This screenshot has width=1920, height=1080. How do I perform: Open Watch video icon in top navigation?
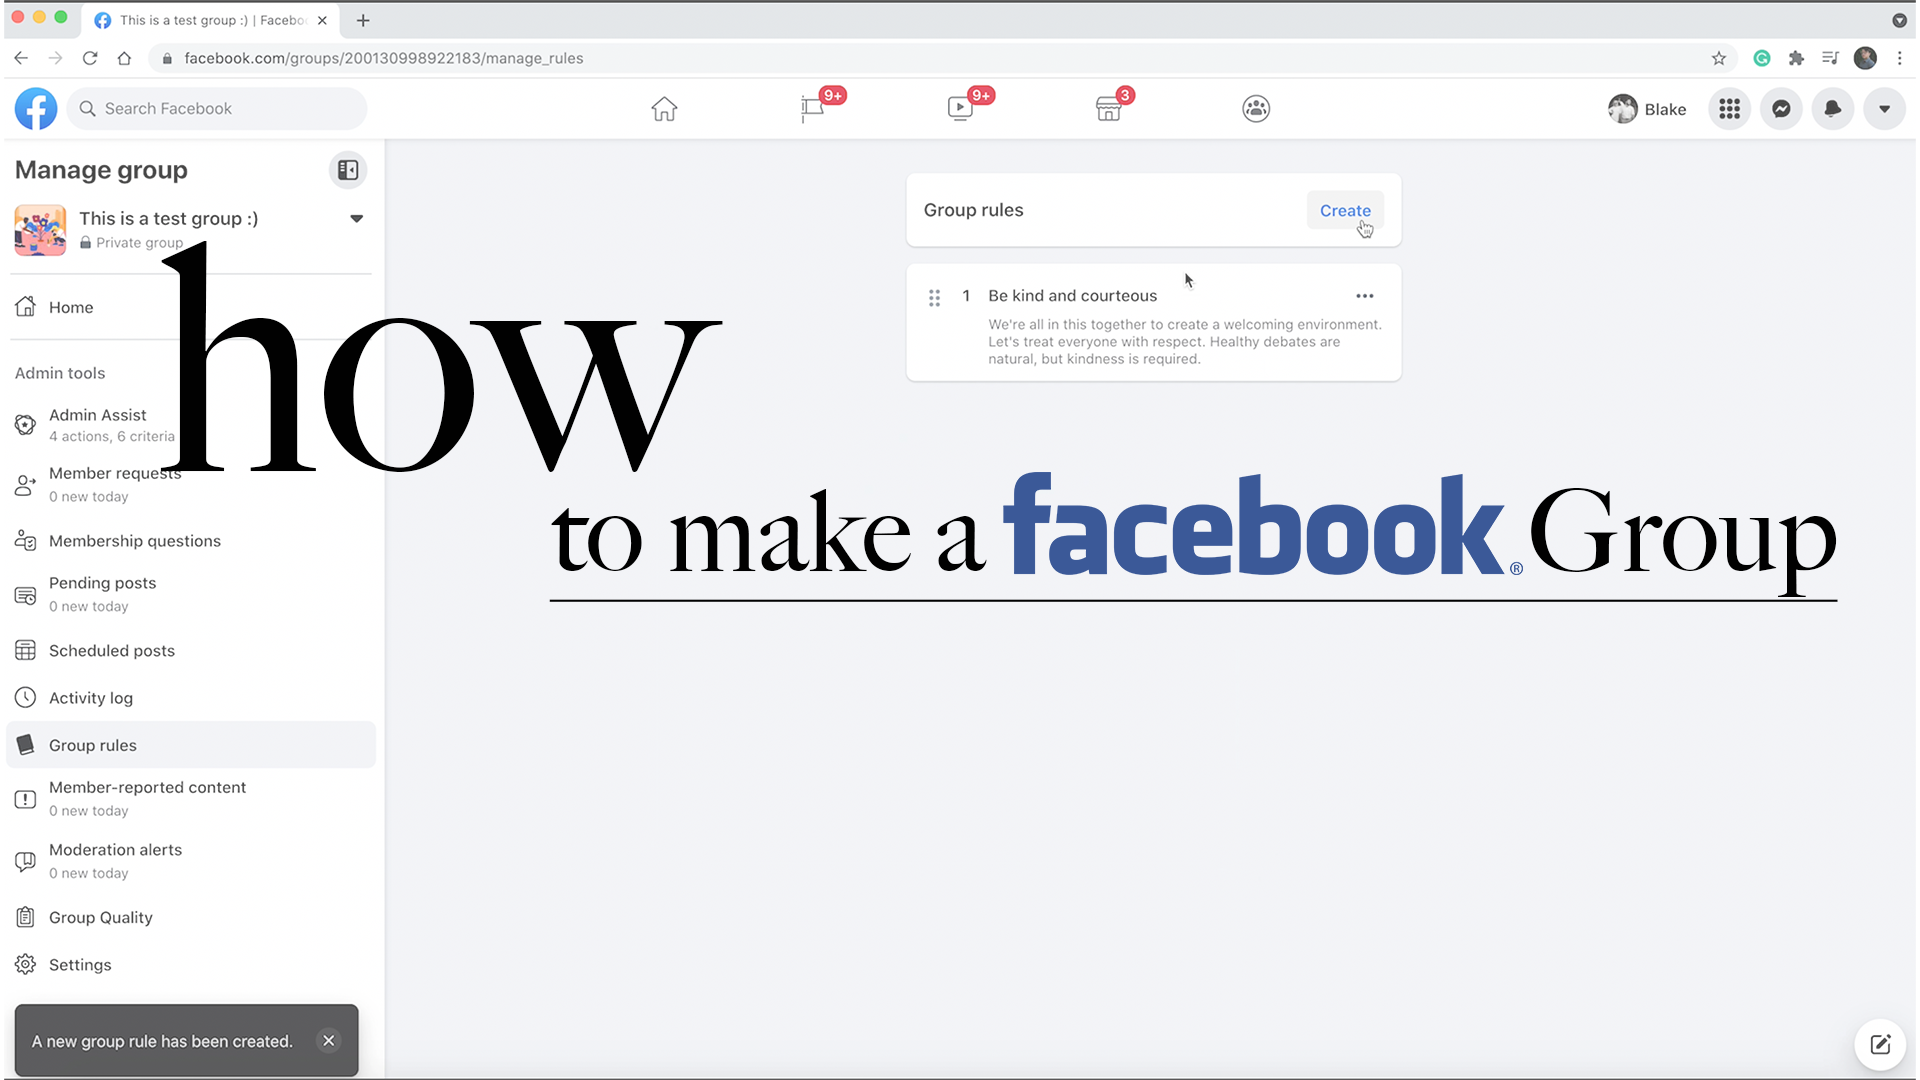(960, 109)
